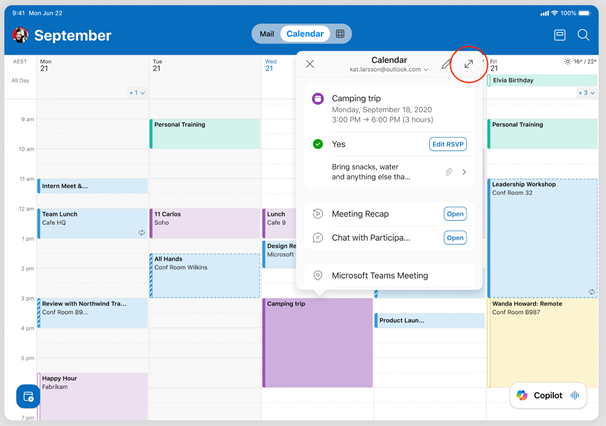Click the attachment paperclip icon

pyautogui.click(x=449, y=172)
